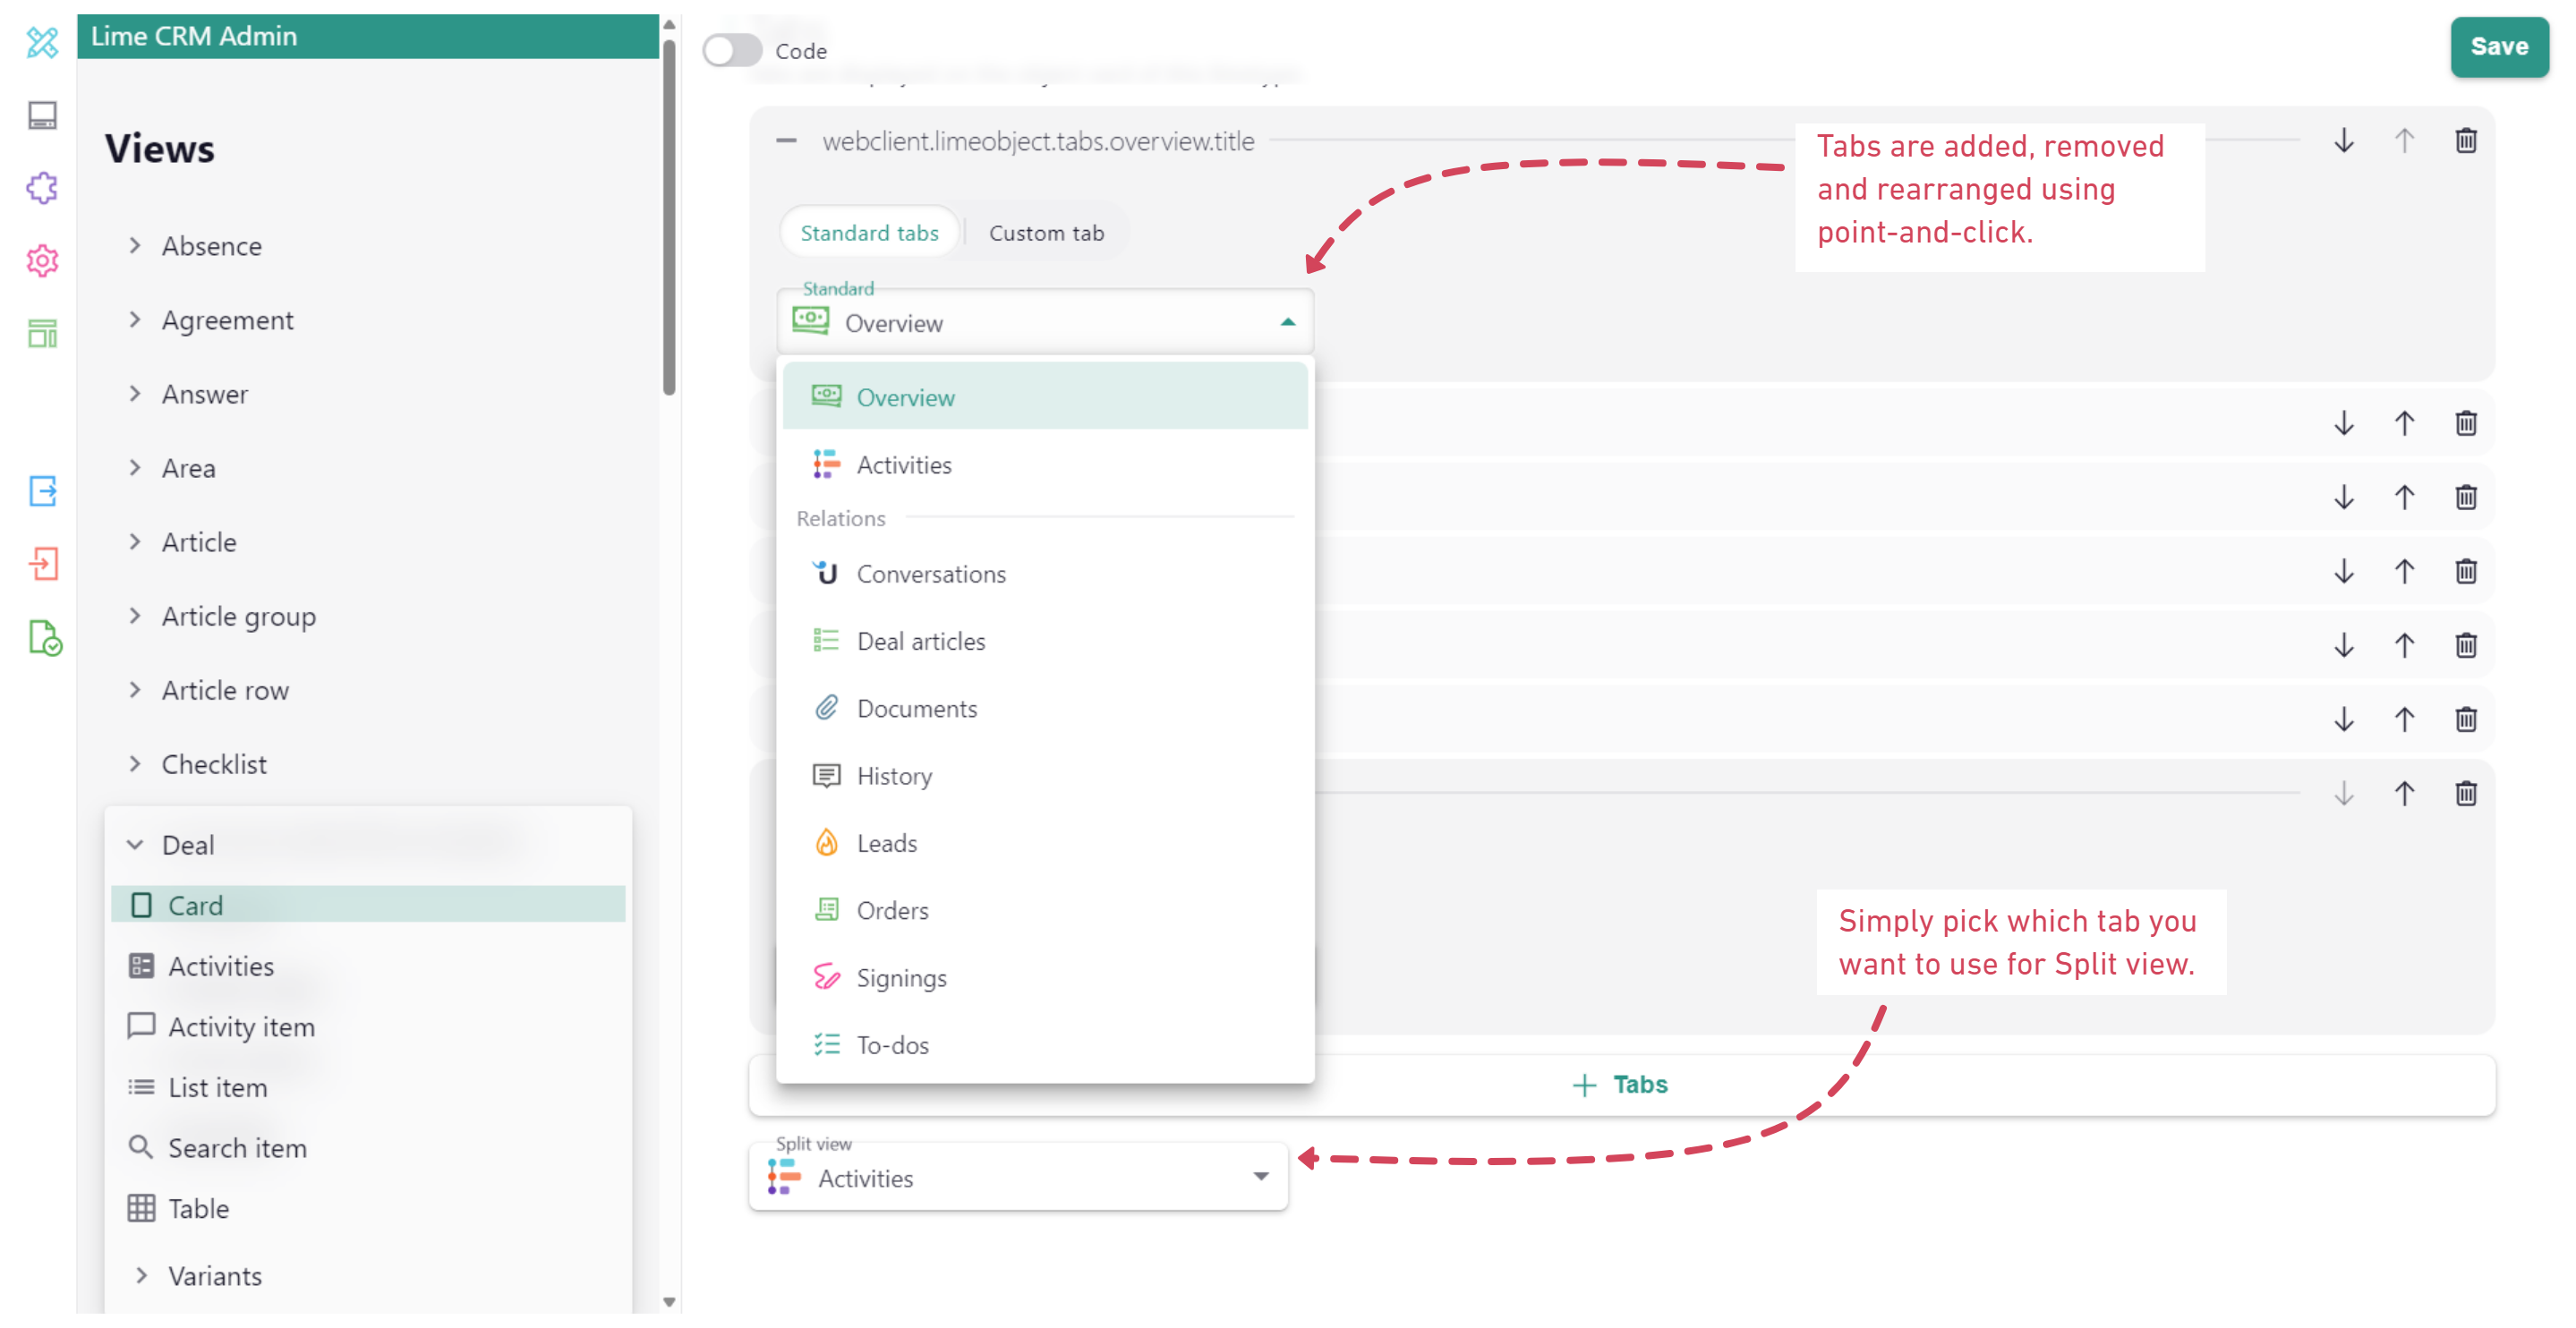This screenshot has width=2576, height=1328.
Task: Click the red import arrow sidebar icon
Action: [42, 564]
